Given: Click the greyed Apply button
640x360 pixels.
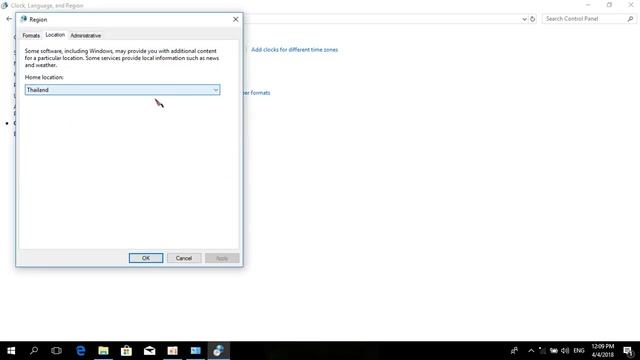Looking at the screenshot, I should tap(222, 258).
